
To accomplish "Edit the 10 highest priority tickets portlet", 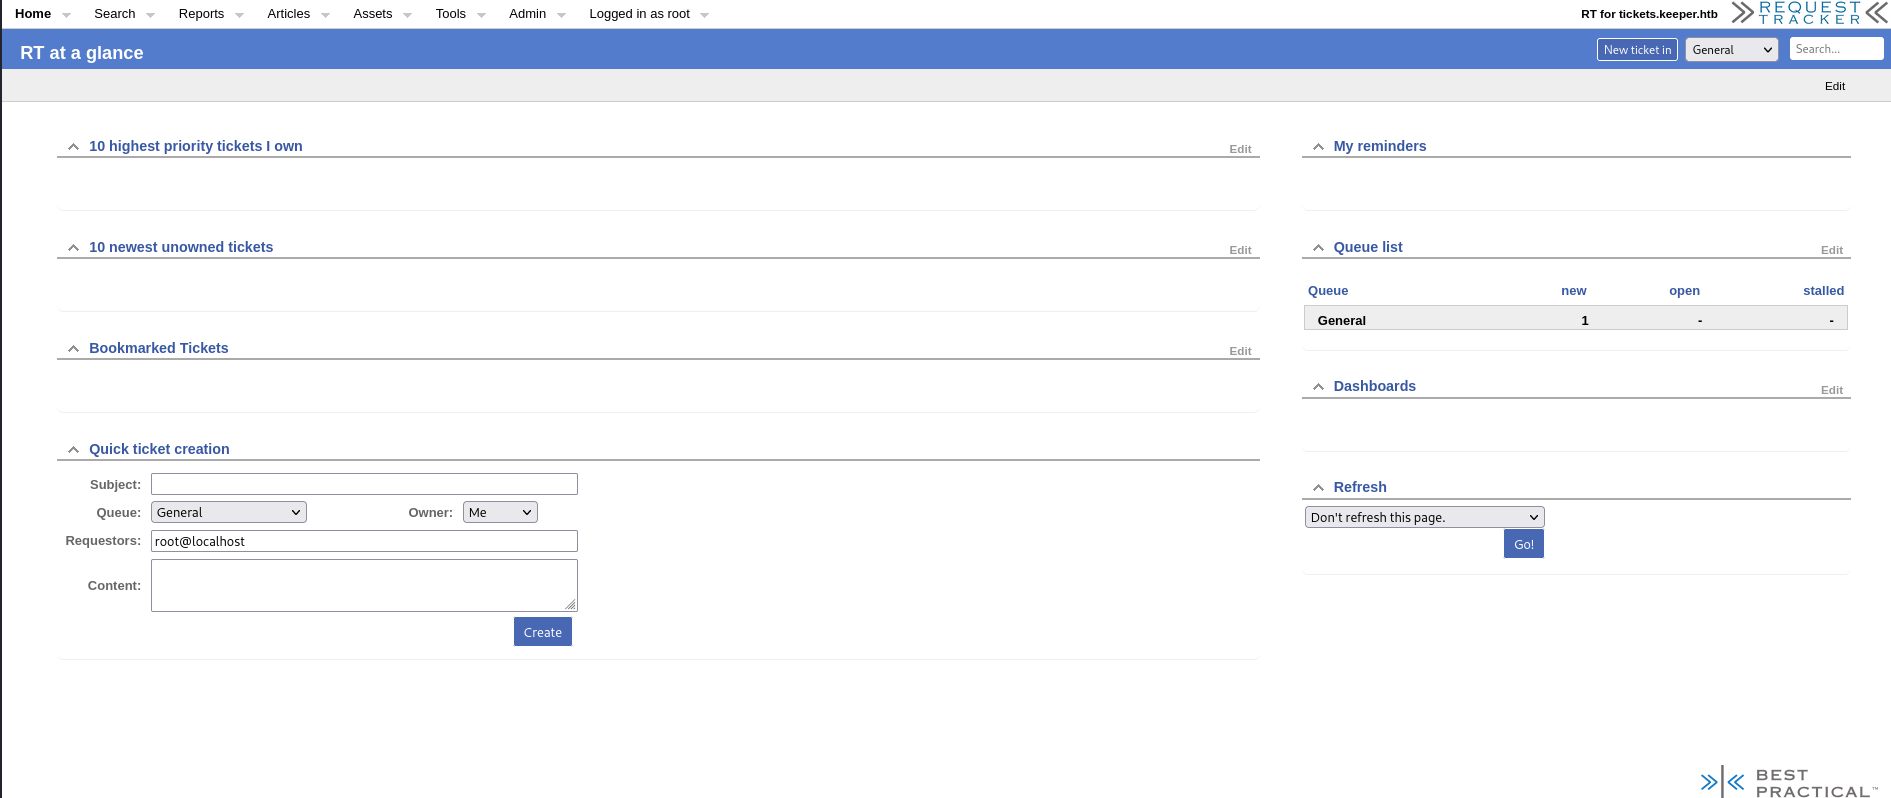I will [1240, 149].
